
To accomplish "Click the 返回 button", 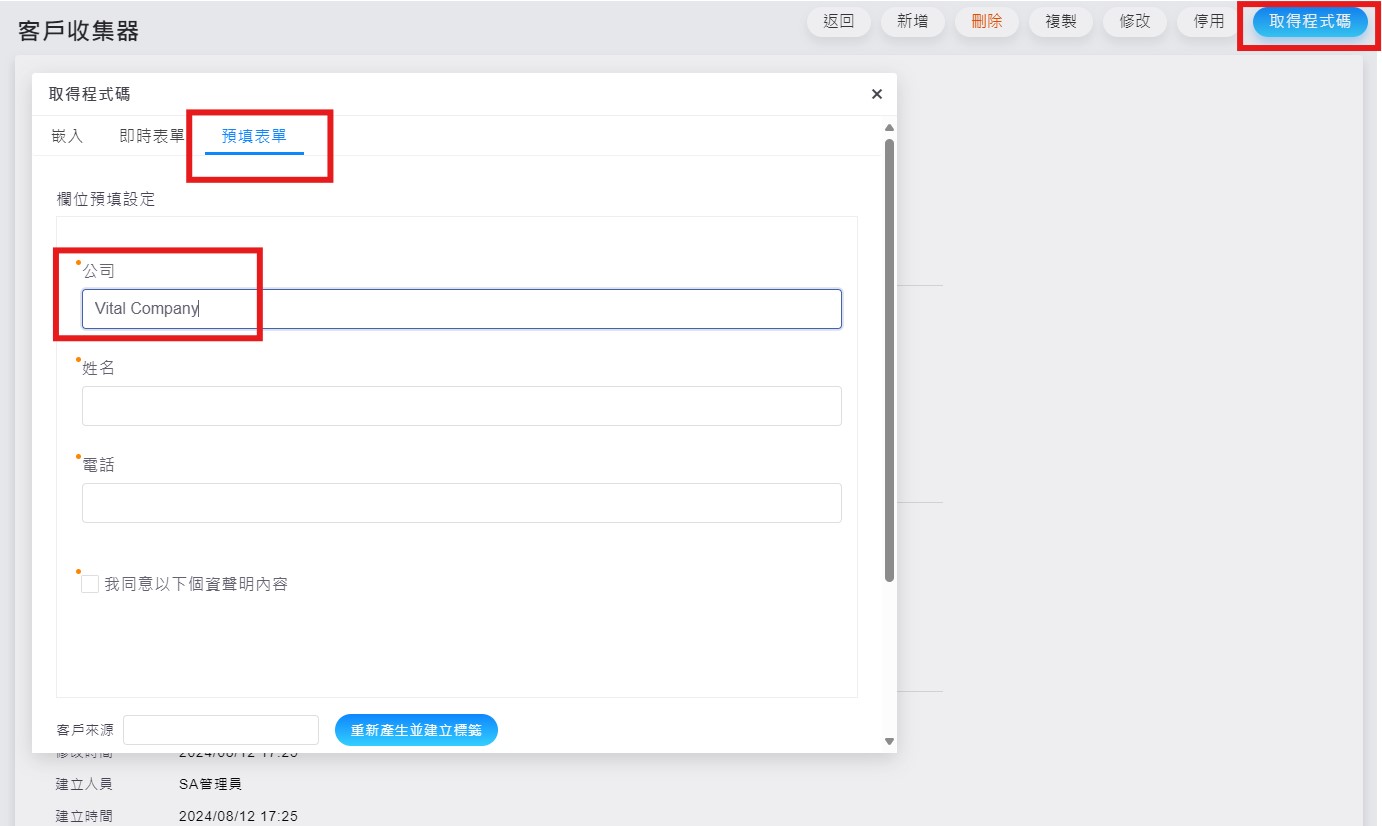I will [838, 21].
